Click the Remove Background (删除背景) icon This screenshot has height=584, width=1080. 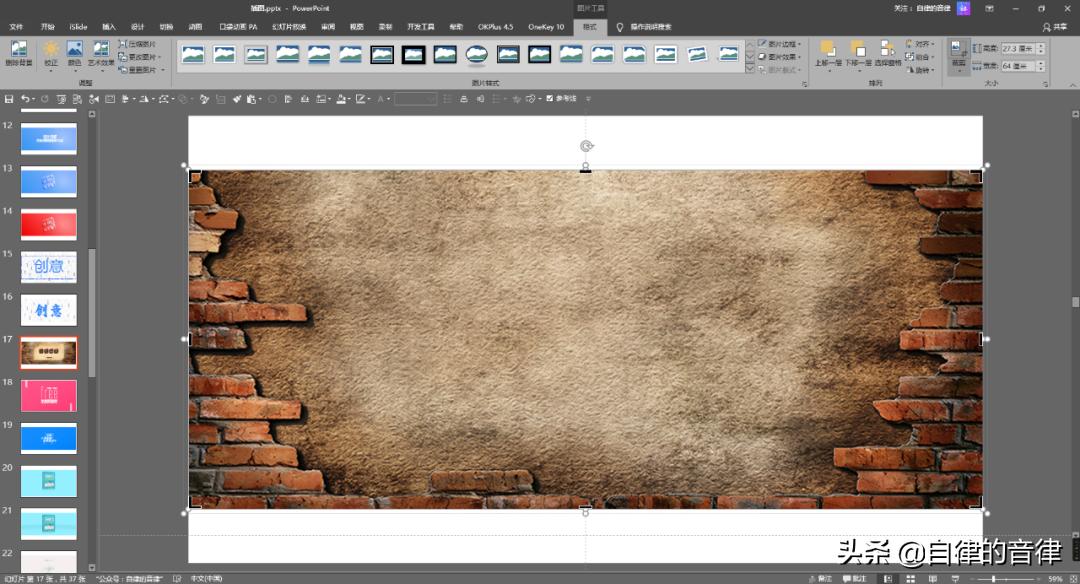pyautogui.click(x=19, y=52)
